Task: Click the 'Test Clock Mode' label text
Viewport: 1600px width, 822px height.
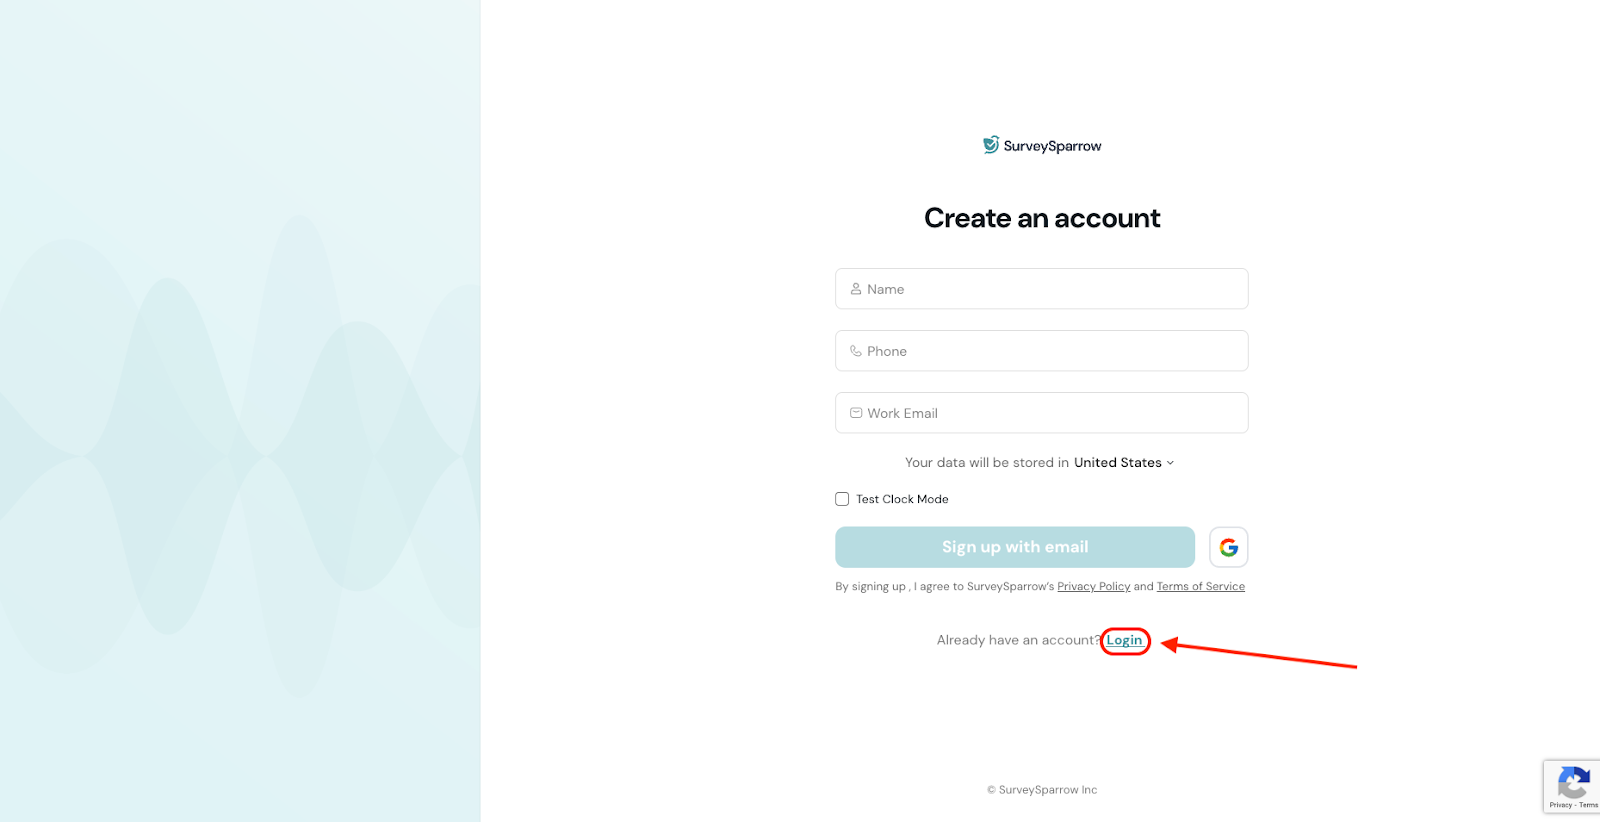Action: point(902,499)
